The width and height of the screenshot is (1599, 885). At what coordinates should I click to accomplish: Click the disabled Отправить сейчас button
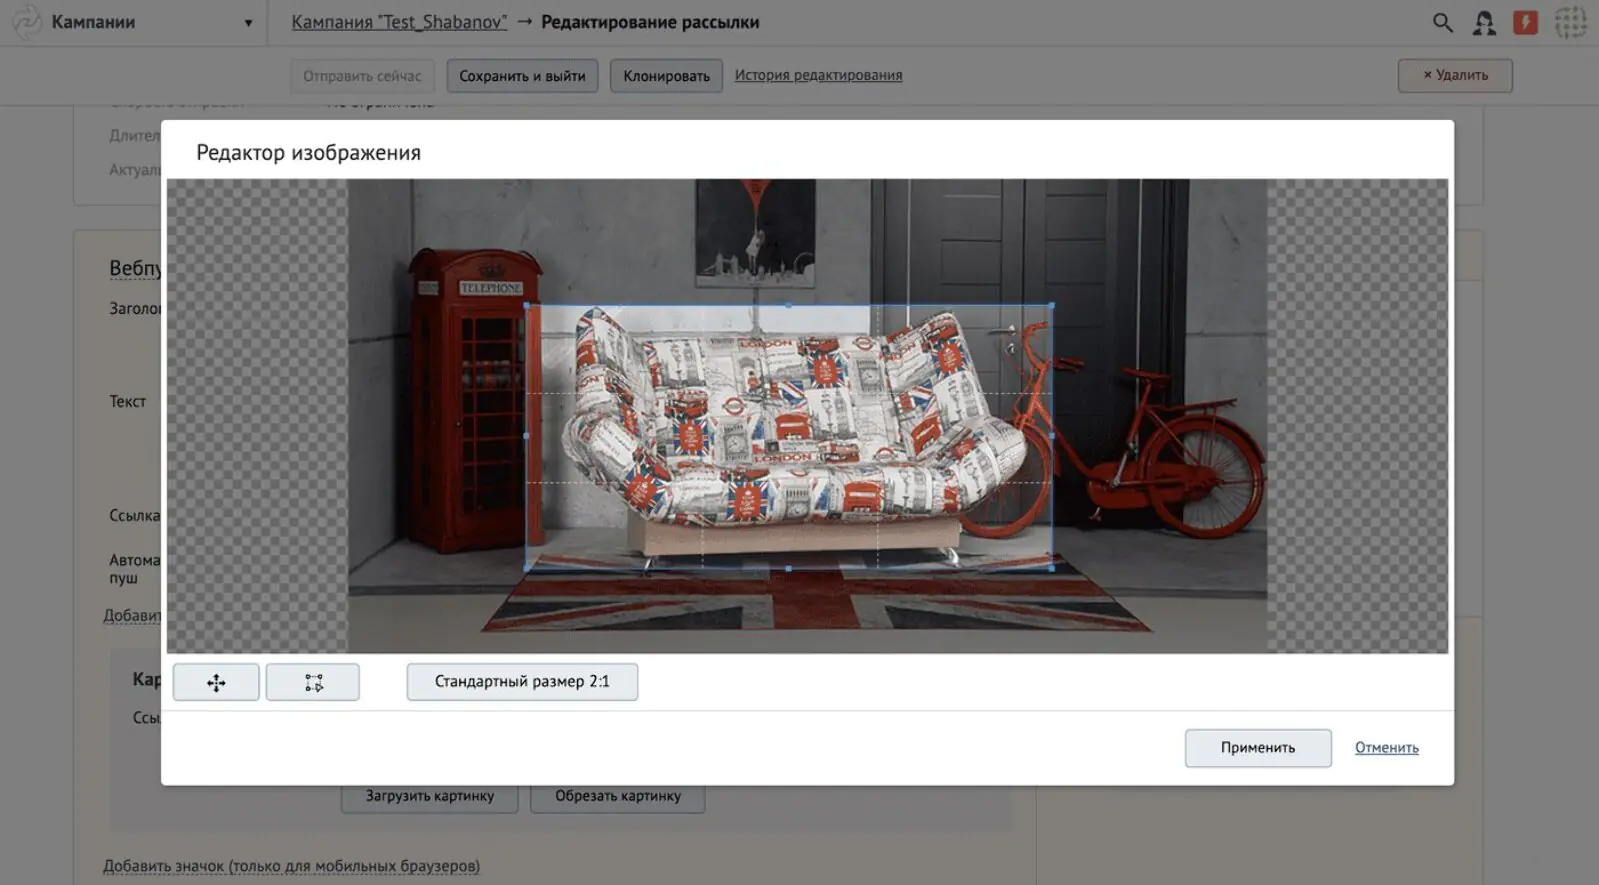pos(362,76)
